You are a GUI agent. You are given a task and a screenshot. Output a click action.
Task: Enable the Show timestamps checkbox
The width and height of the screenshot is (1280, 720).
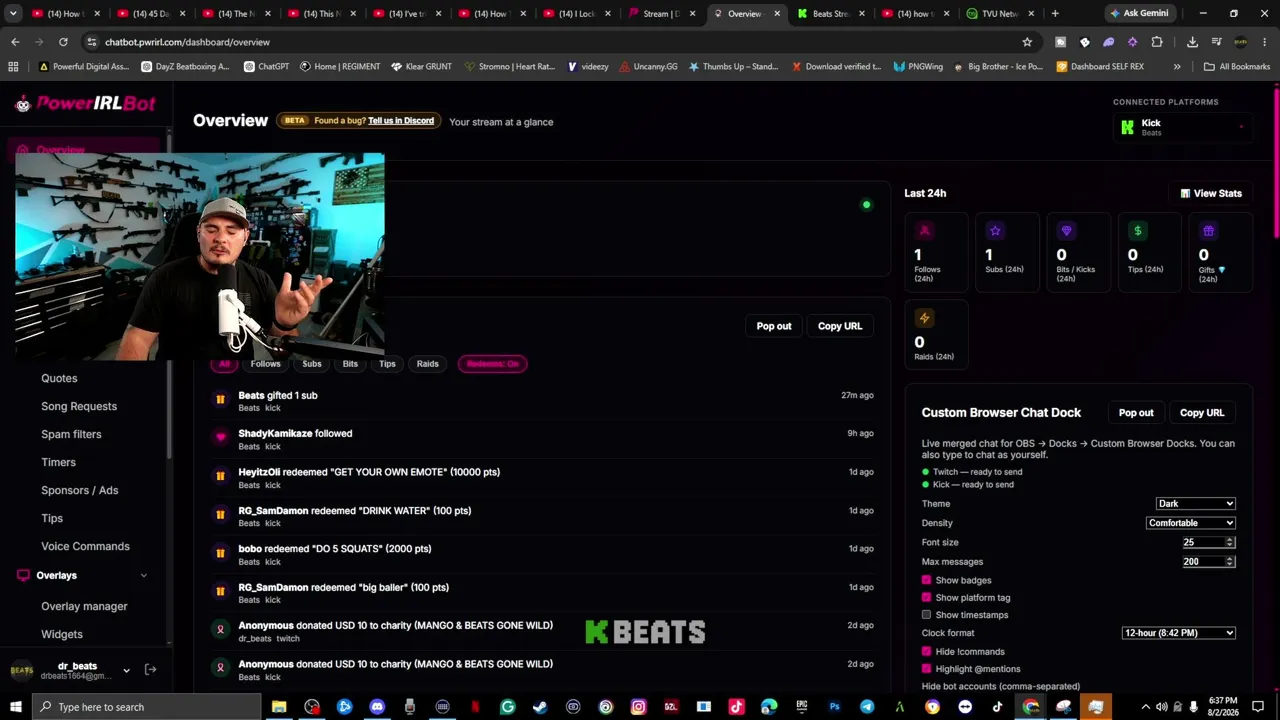coord(926,615)
